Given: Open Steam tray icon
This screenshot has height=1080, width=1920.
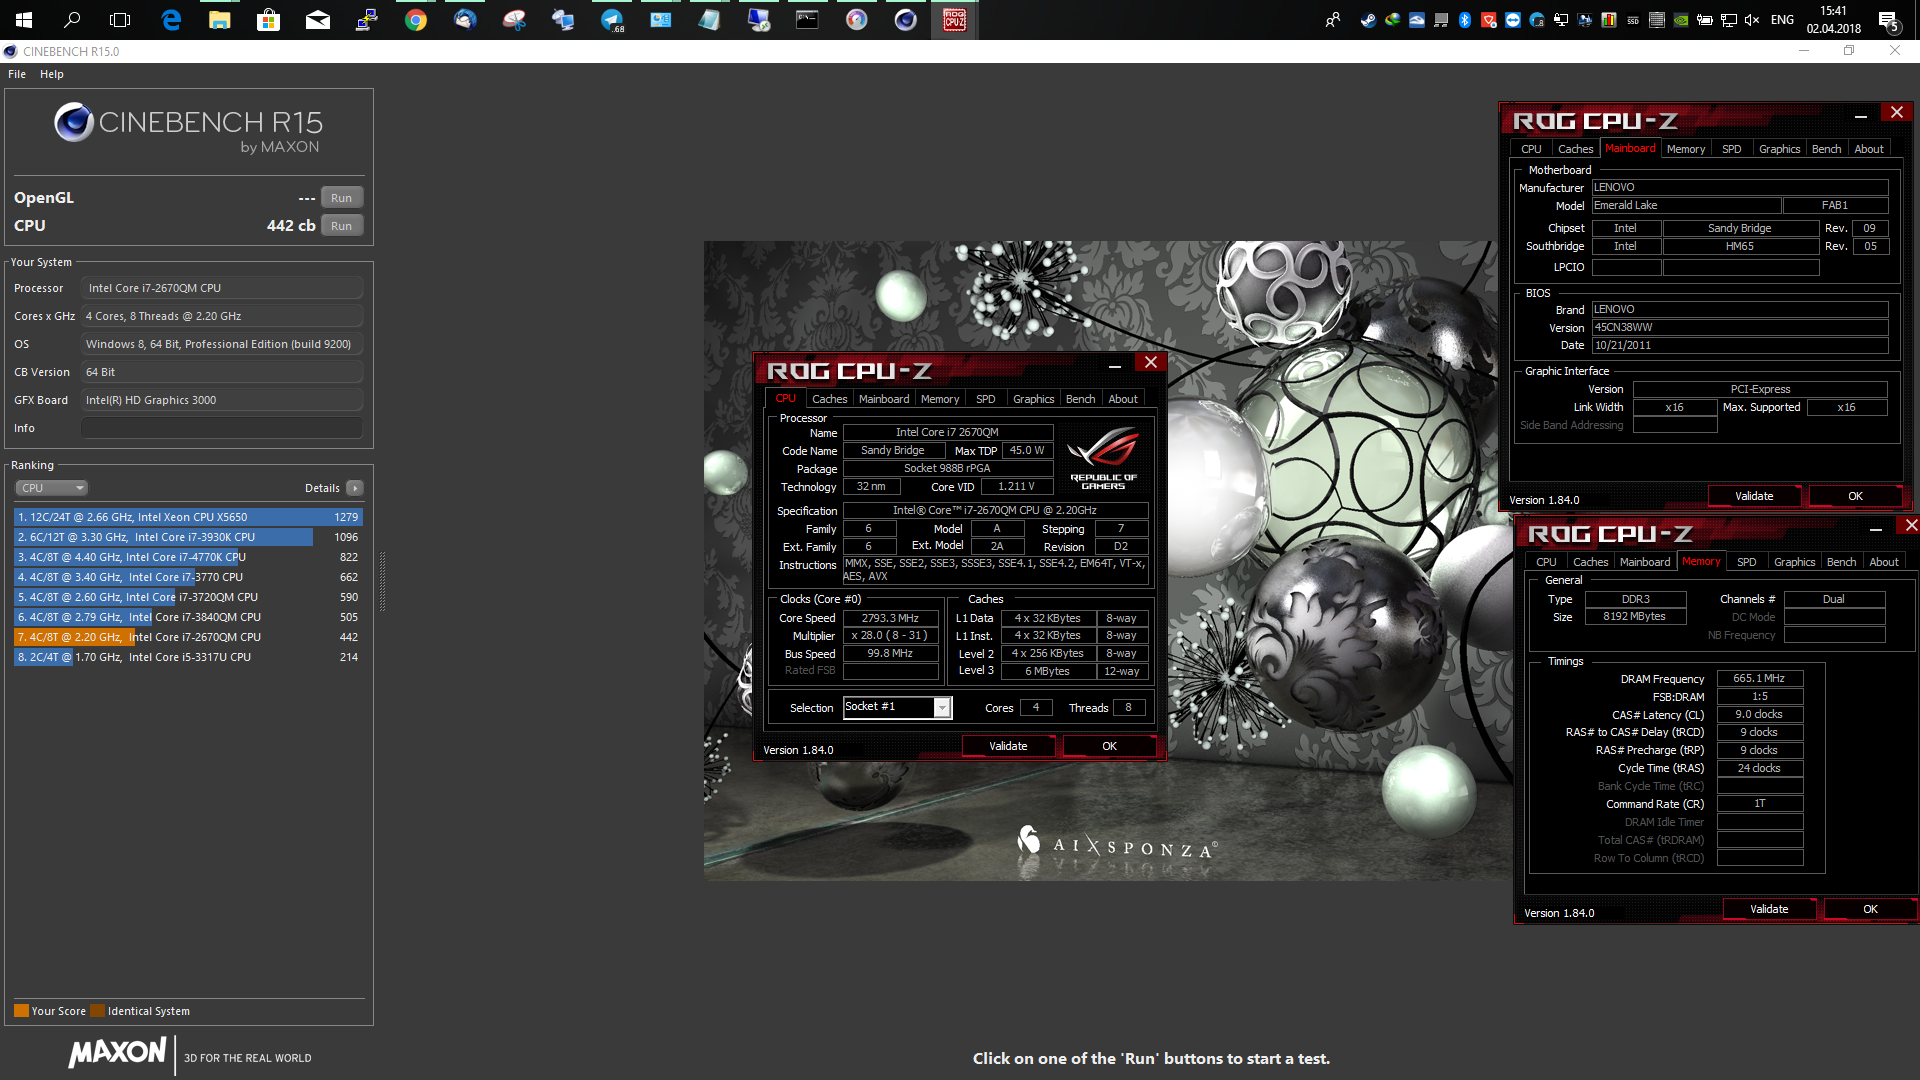Looking at the screenshot, I should click(x=1368, y=20).
